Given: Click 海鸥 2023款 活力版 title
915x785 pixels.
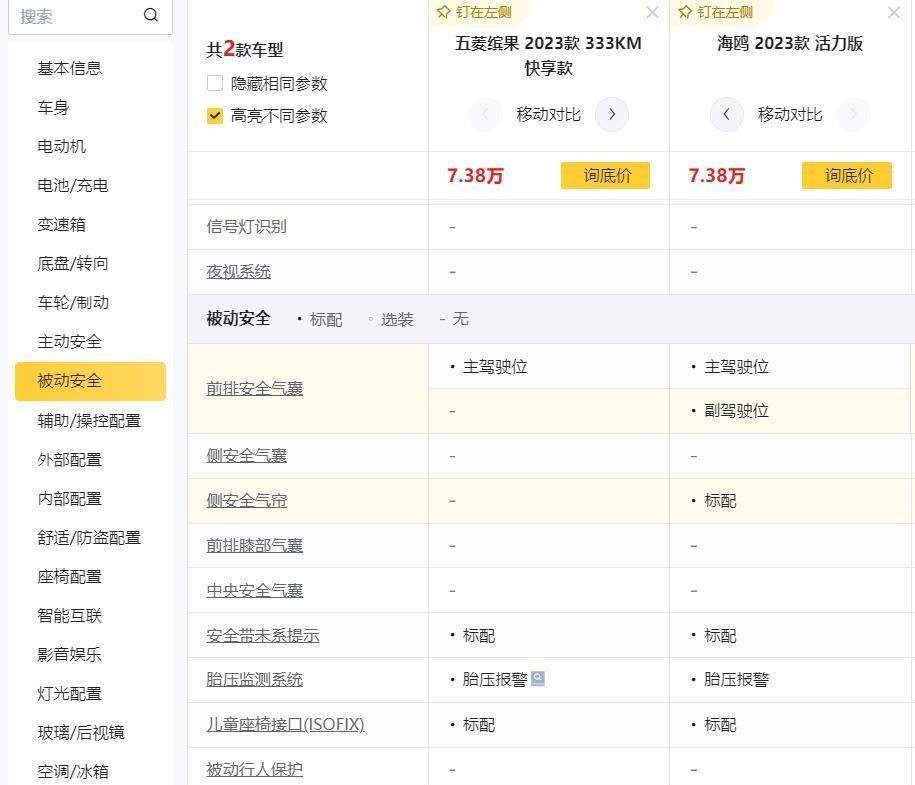Looking at the screenshot, I should click(x=790, y=44).
